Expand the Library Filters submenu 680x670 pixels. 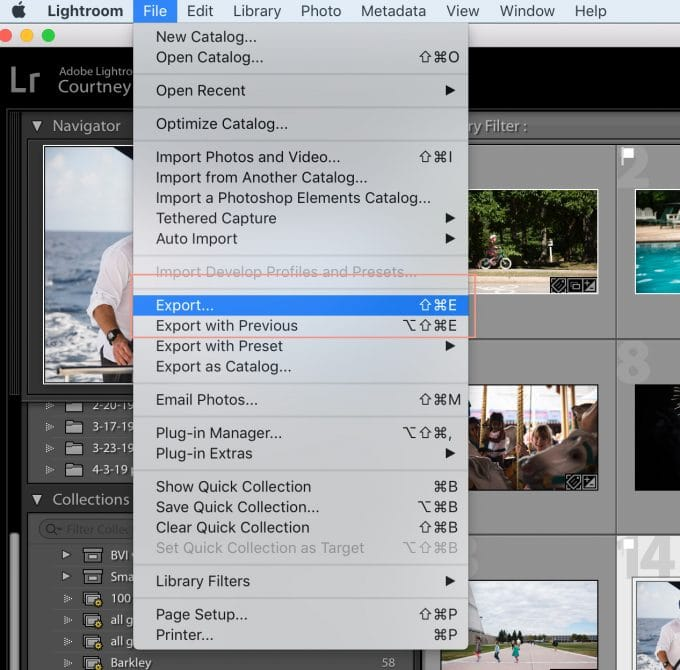(301, 581)
